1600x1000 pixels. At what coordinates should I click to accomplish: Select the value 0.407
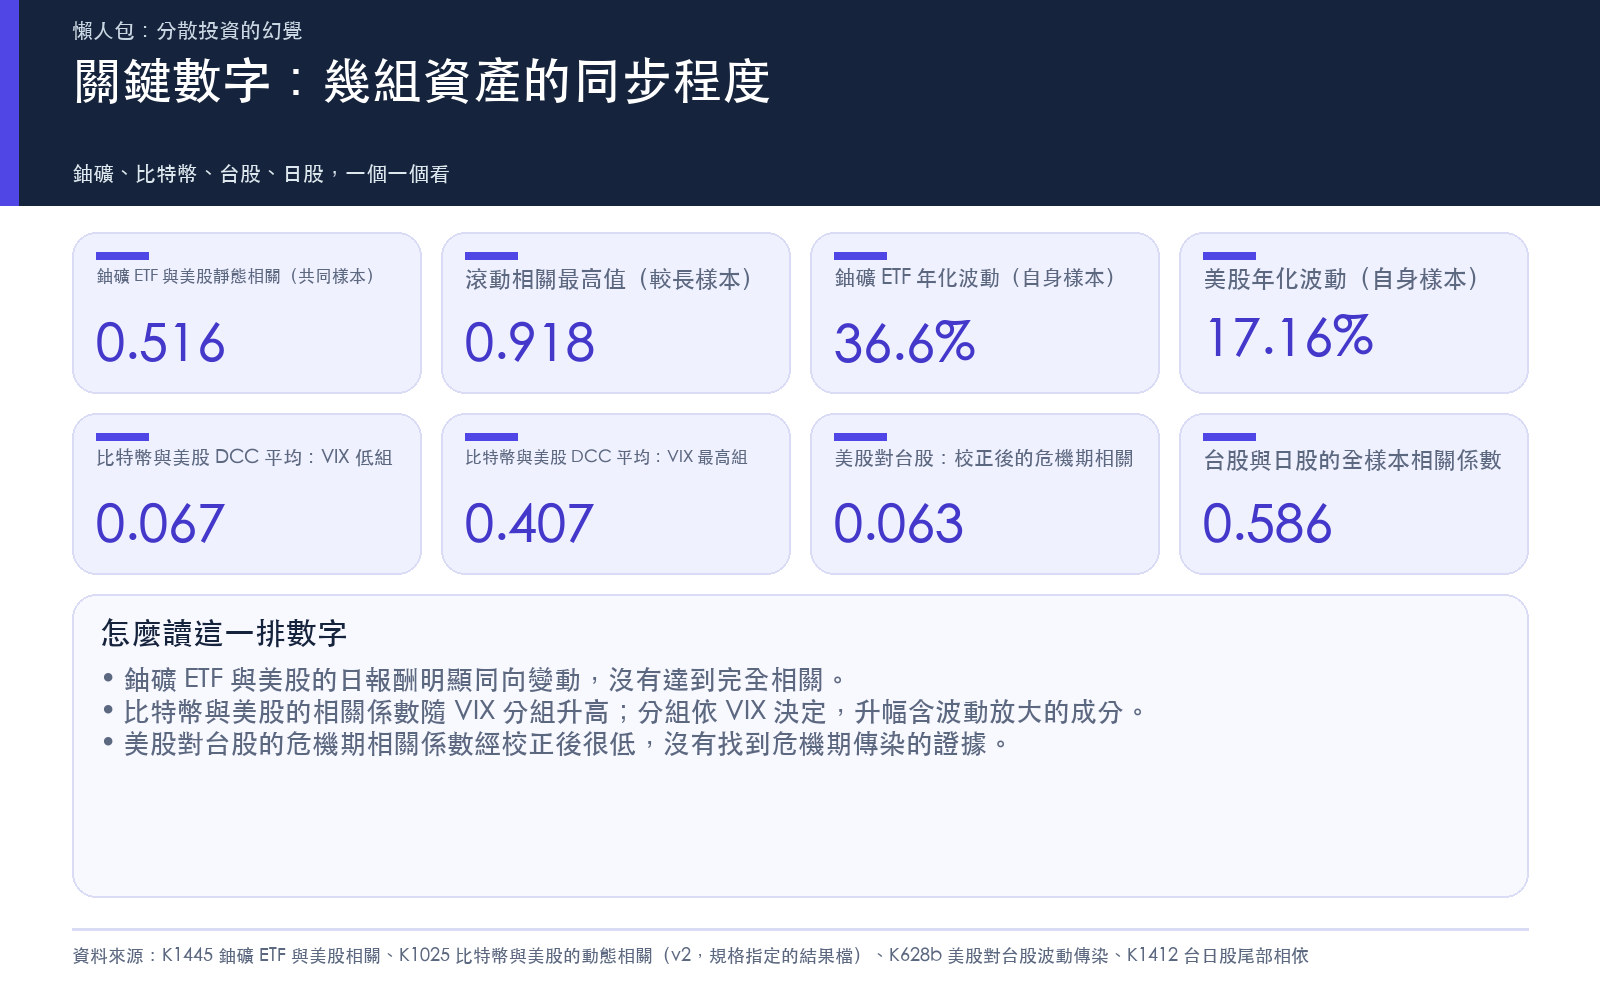click(x=530, y=524)
